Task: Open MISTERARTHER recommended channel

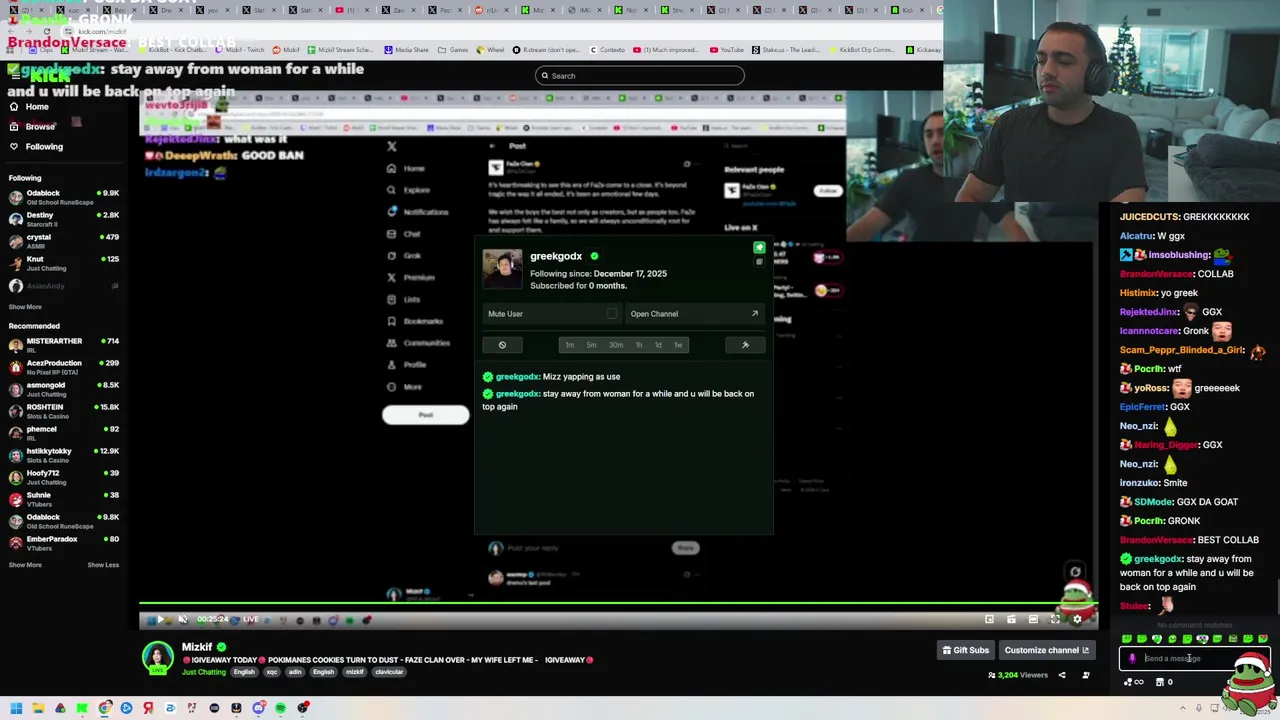Action: 64,345
